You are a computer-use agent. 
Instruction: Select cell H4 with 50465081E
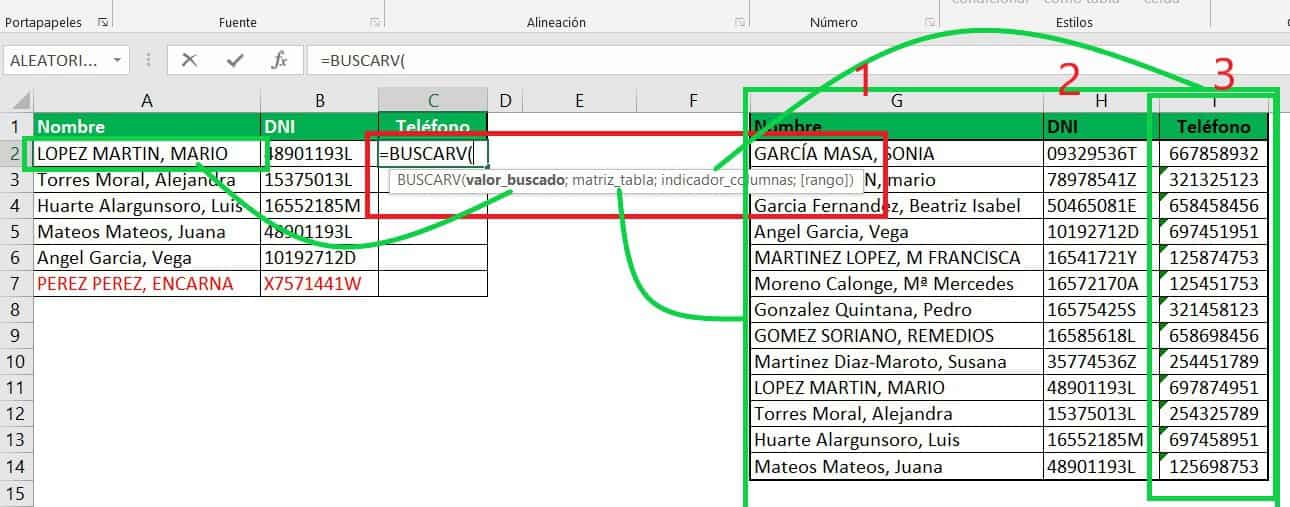tap(1101, 205)
